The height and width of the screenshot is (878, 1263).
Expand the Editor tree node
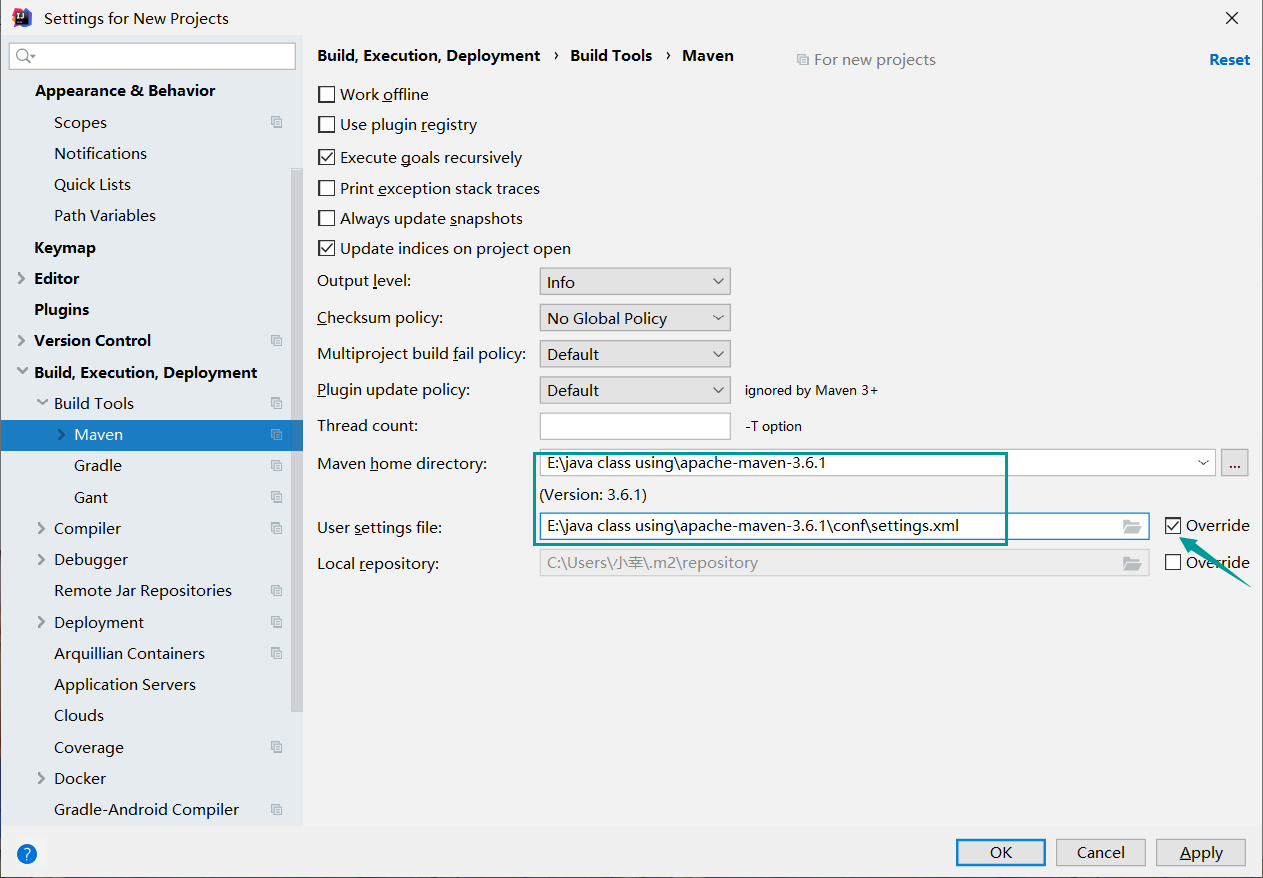[x=22, y=279]
